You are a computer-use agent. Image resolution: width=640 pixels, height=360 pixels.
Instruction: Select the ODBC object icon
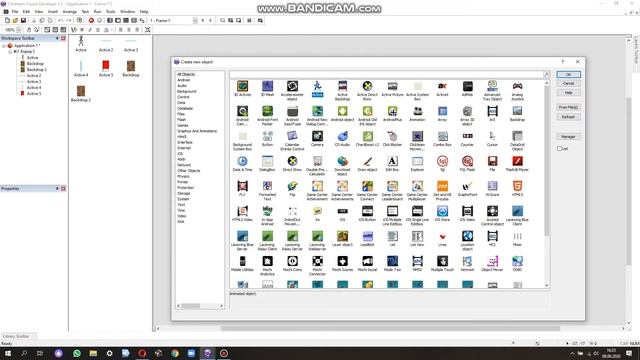tap(517, 261)
